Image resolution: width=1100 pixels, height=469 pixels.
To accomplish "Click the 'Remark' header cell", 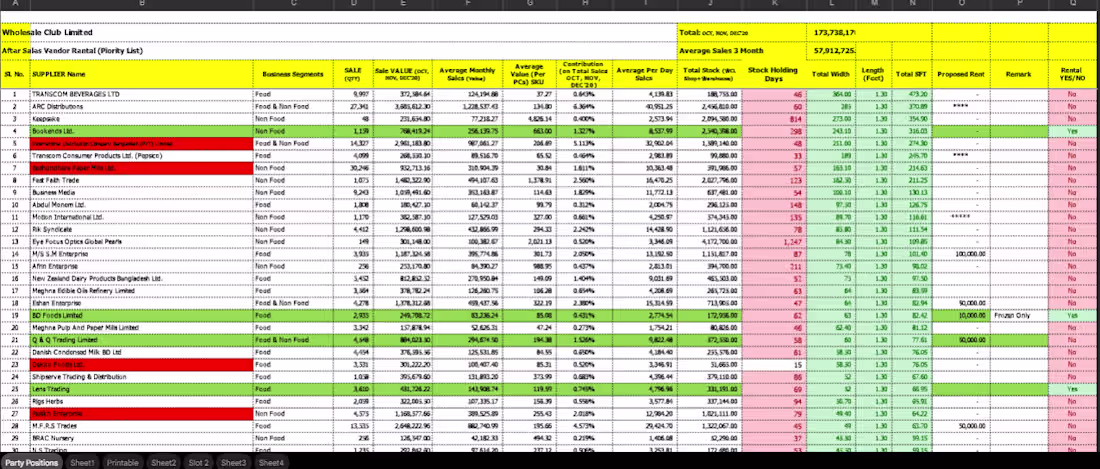I will pos(1019,74).
